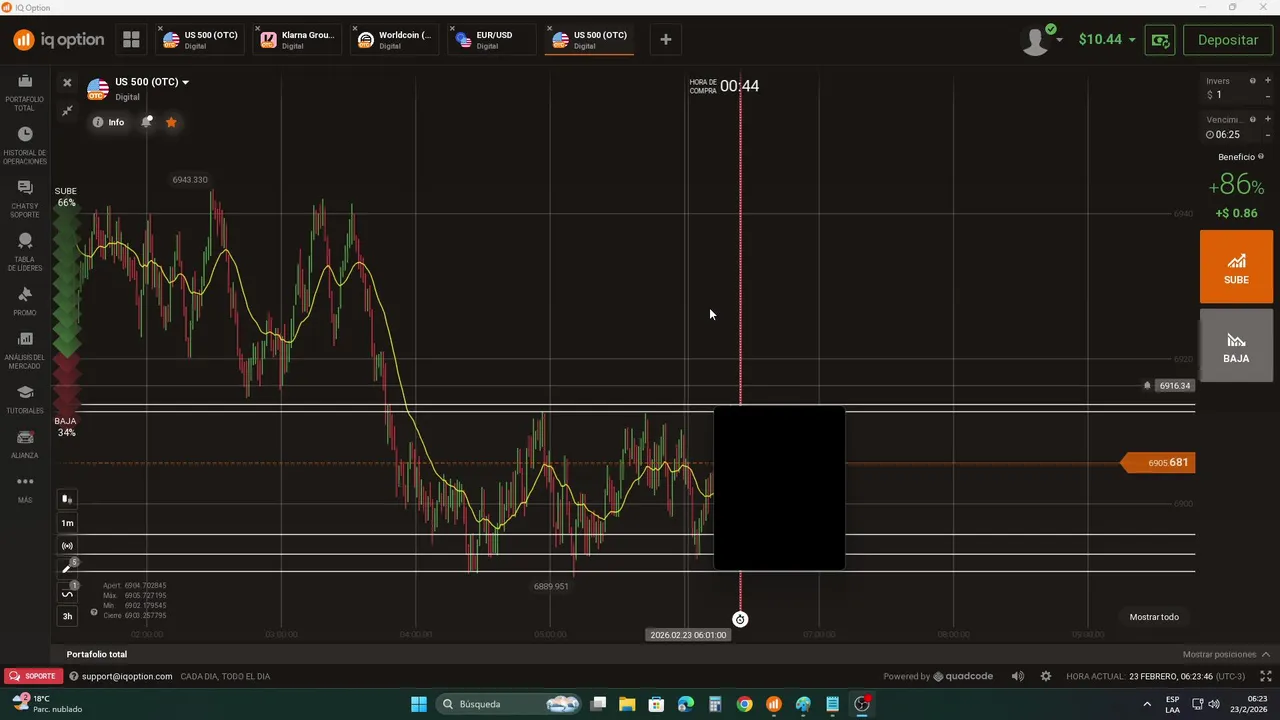Click Mostrar todo on the chart
This screenshot has height=720, width=1280.
pyautogui.click(x=1154, y=617)
